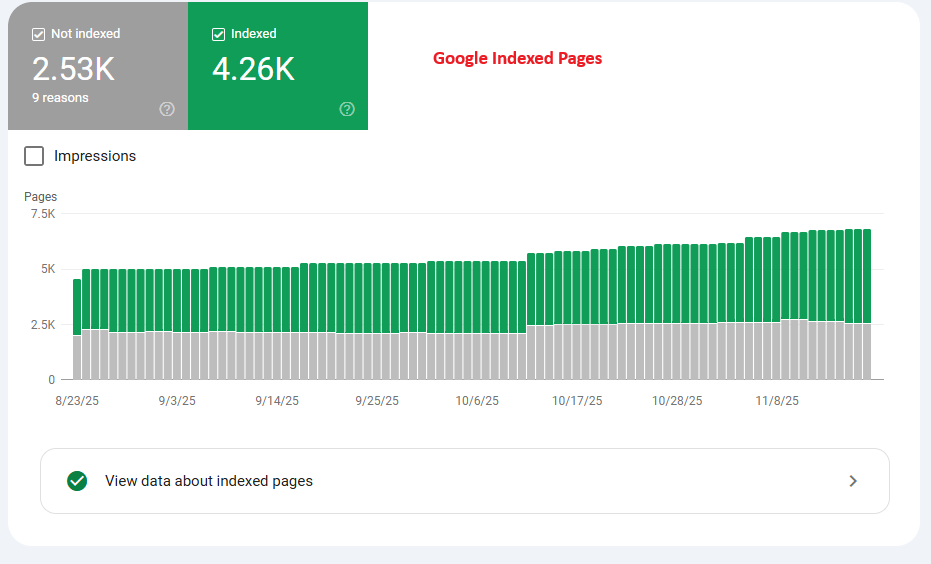931x564 pixels.
Task: Click the help icon on Indexed card
Action: click(x=347, y=109)
